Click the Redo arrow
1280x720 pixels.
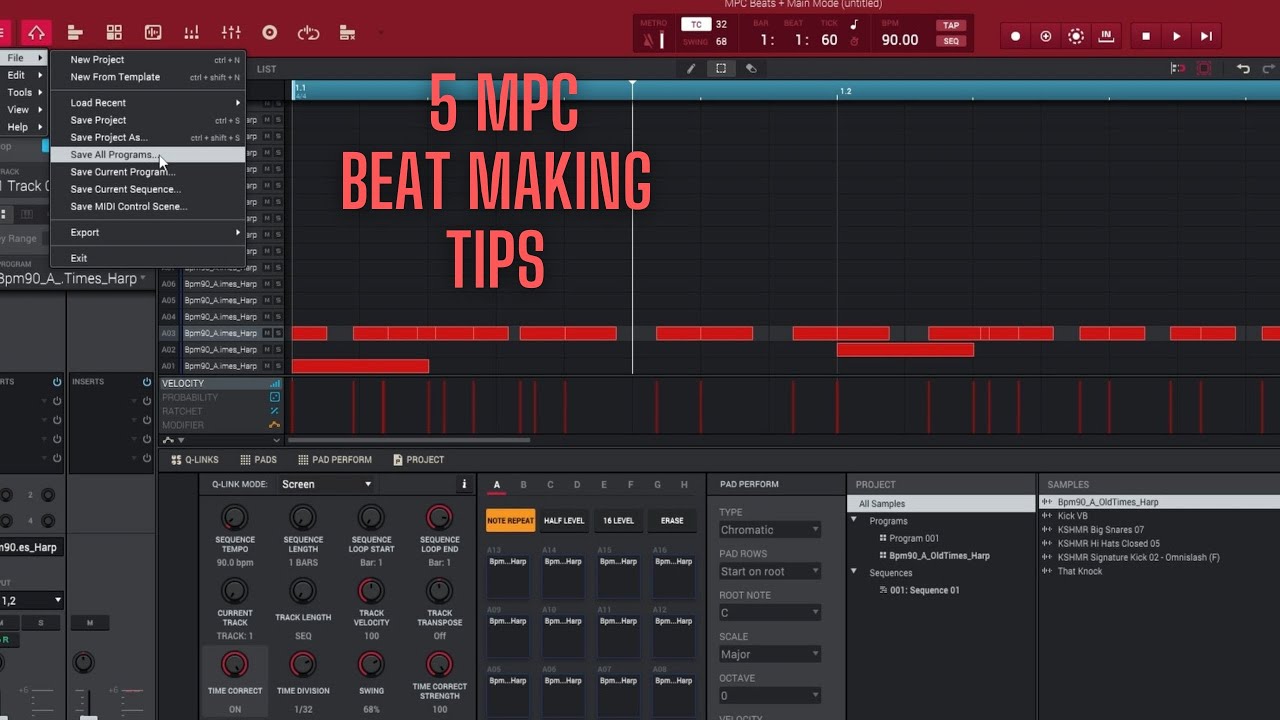click(x=1266, y=69)
